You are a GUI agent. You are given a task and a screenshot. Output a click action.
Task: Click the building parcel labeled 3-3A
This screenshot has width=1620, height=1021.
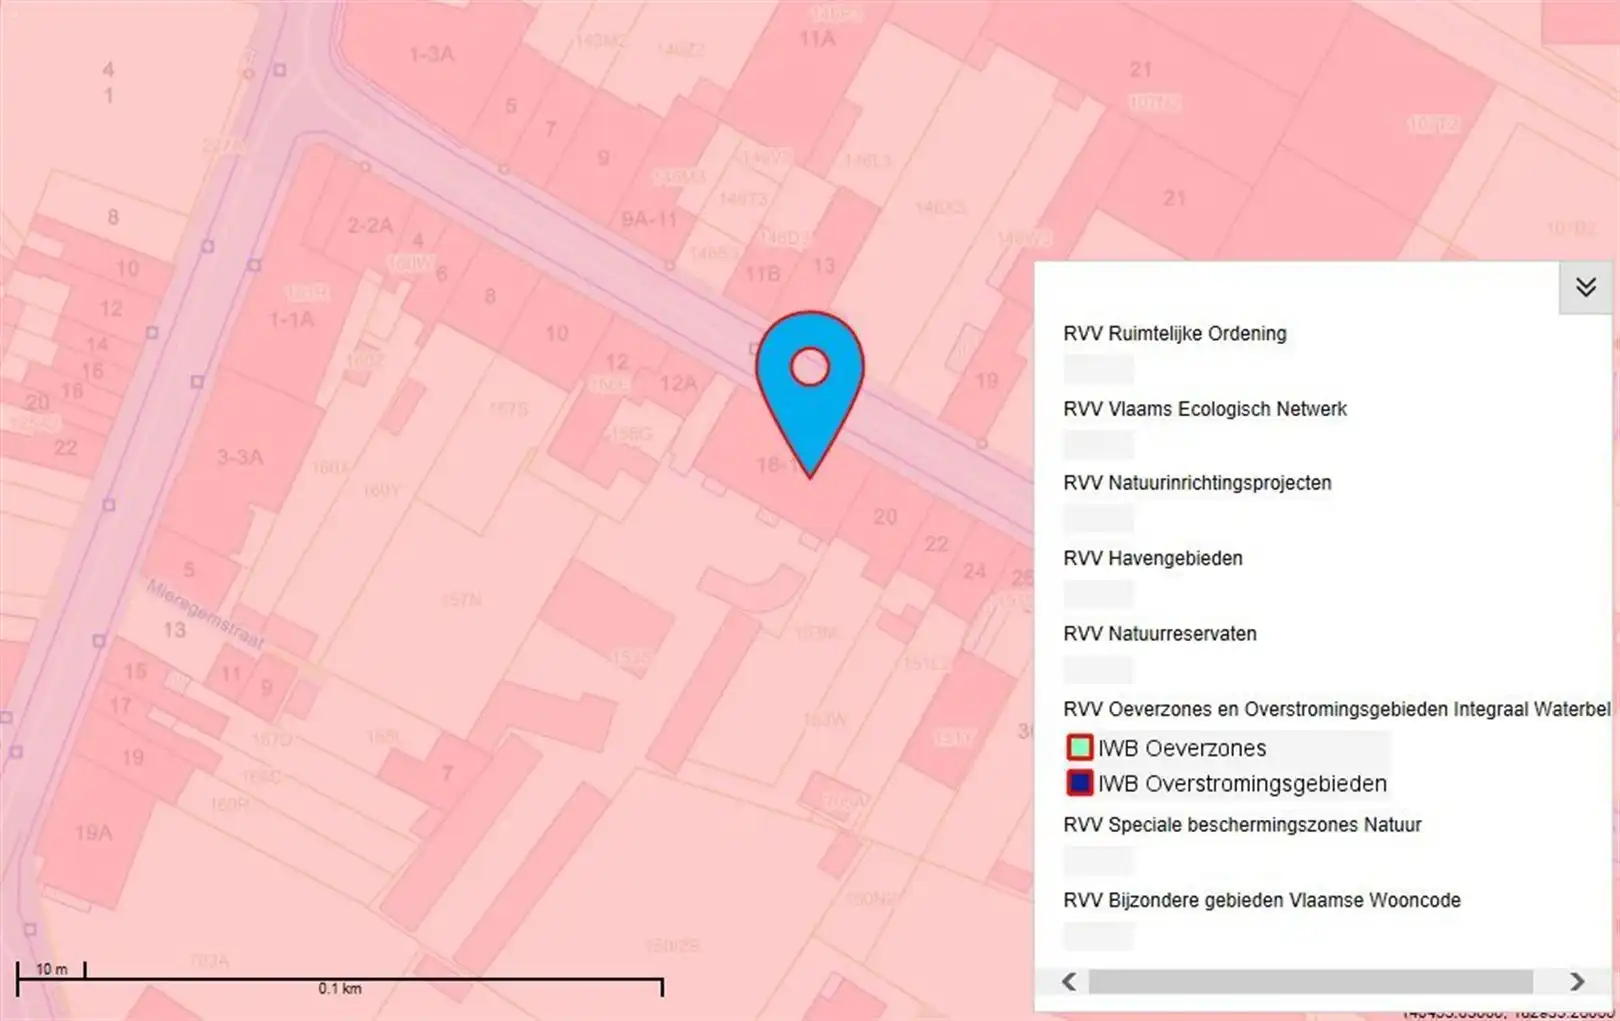[240, 457]
